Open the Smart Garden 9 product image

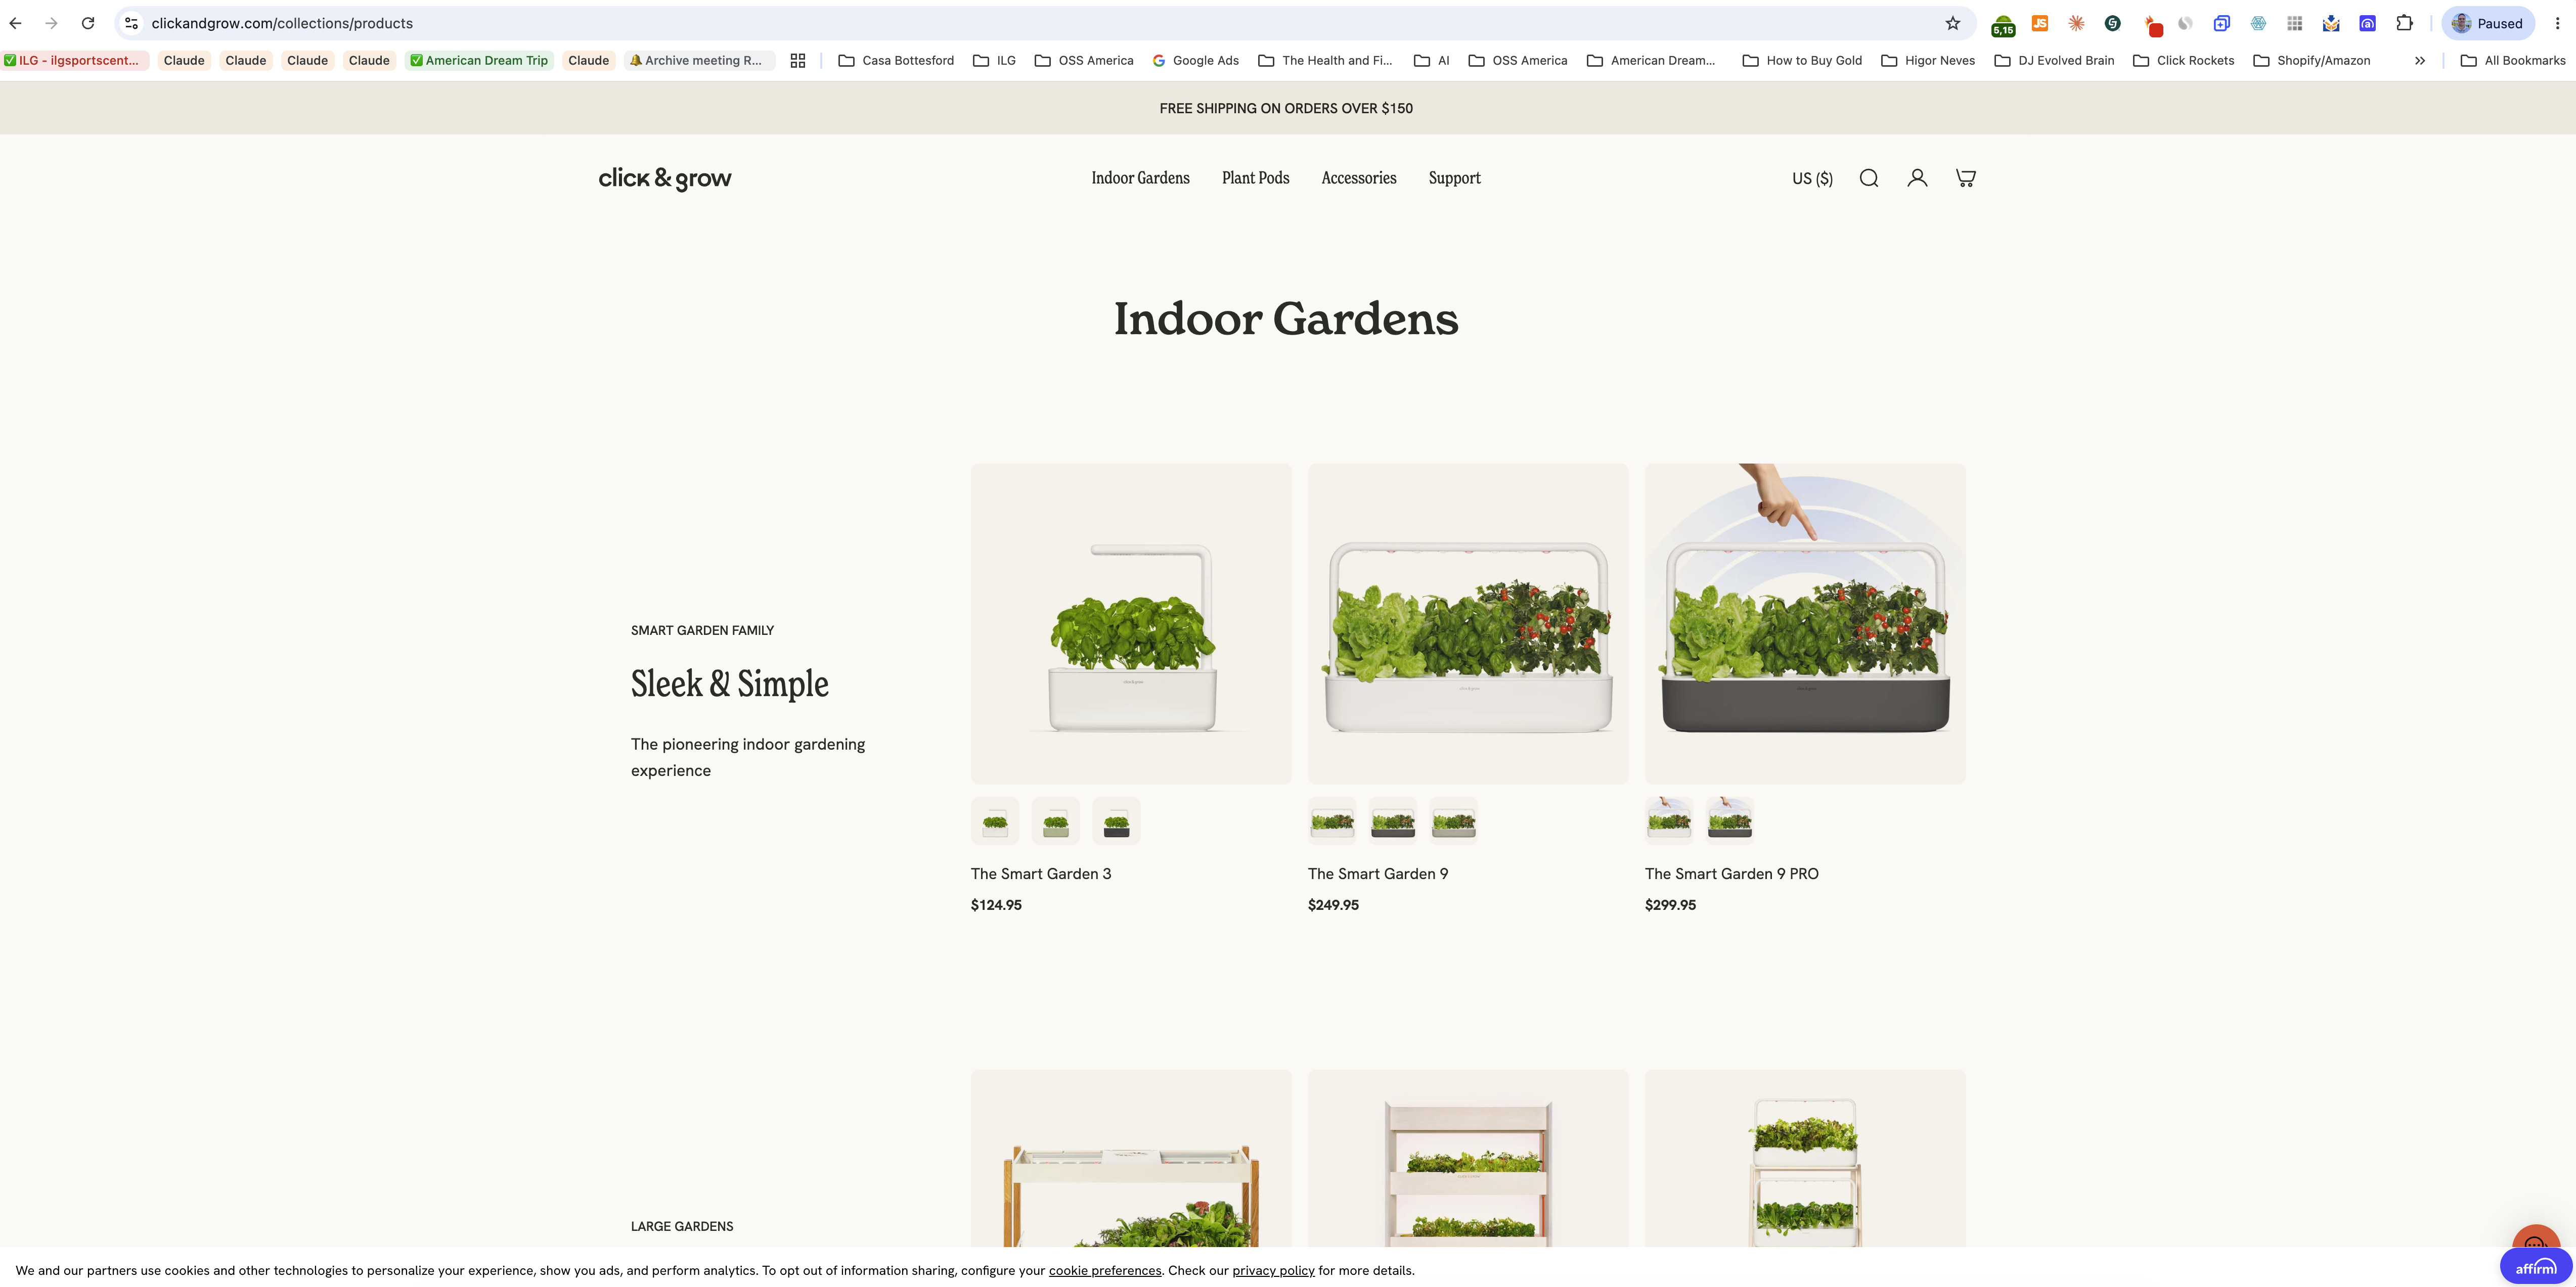1468,624
